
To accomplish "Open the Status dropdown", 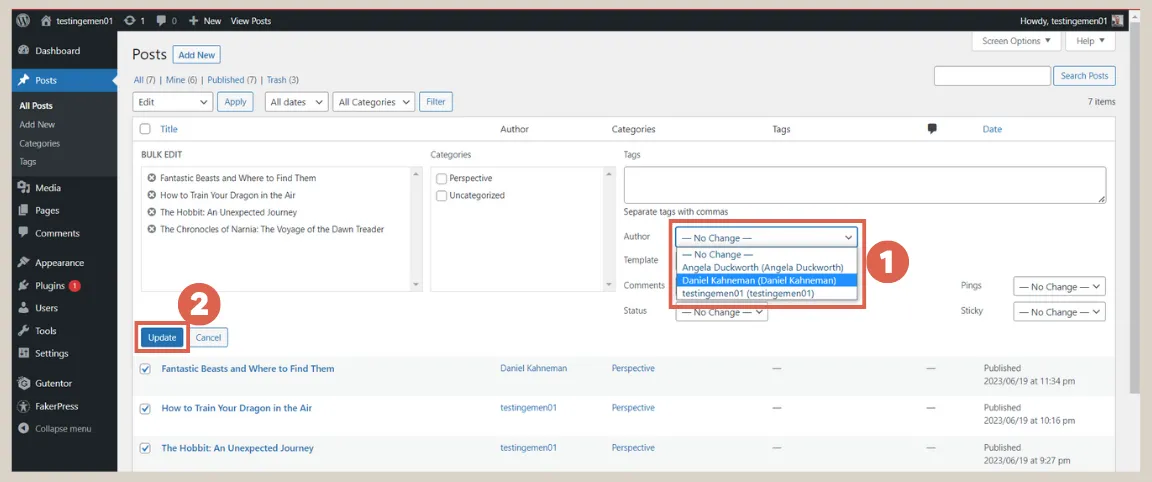I will (x=721, y=312).
